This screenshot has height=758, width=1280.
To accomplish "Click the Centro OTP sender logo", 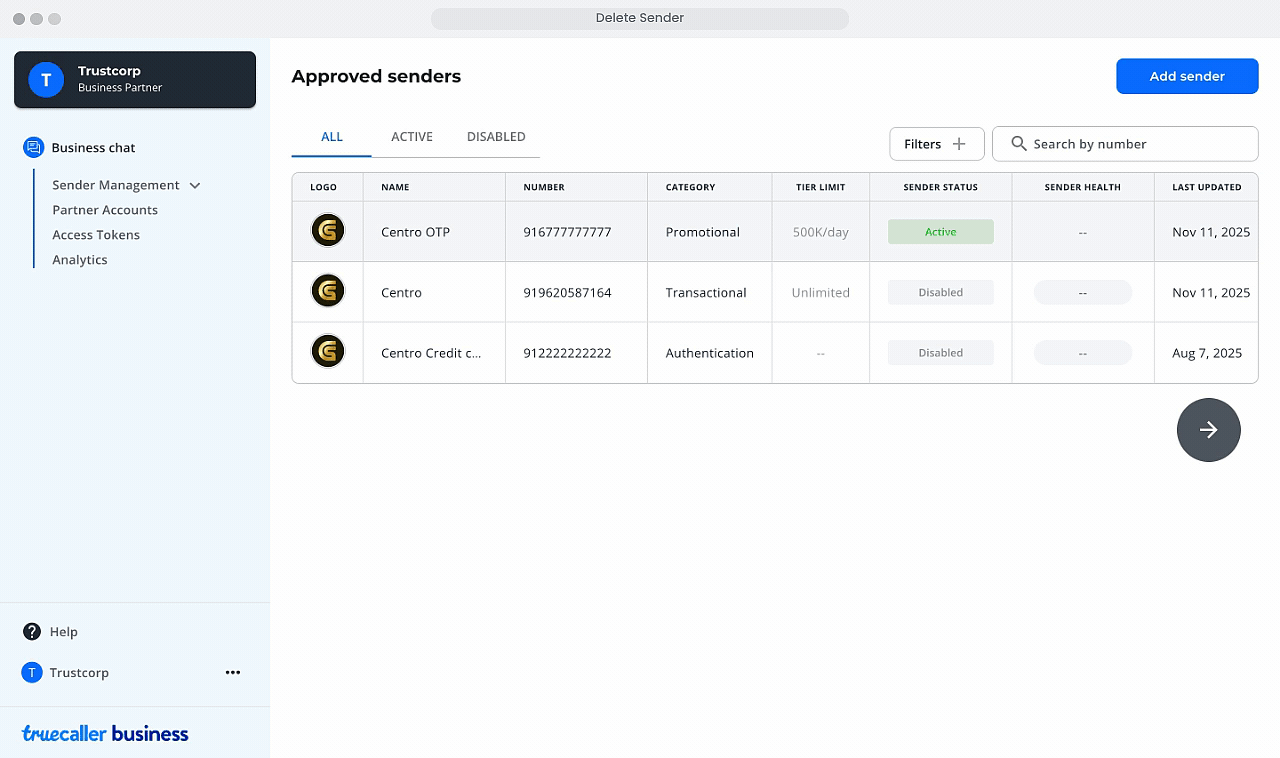I will click(327, 231).
